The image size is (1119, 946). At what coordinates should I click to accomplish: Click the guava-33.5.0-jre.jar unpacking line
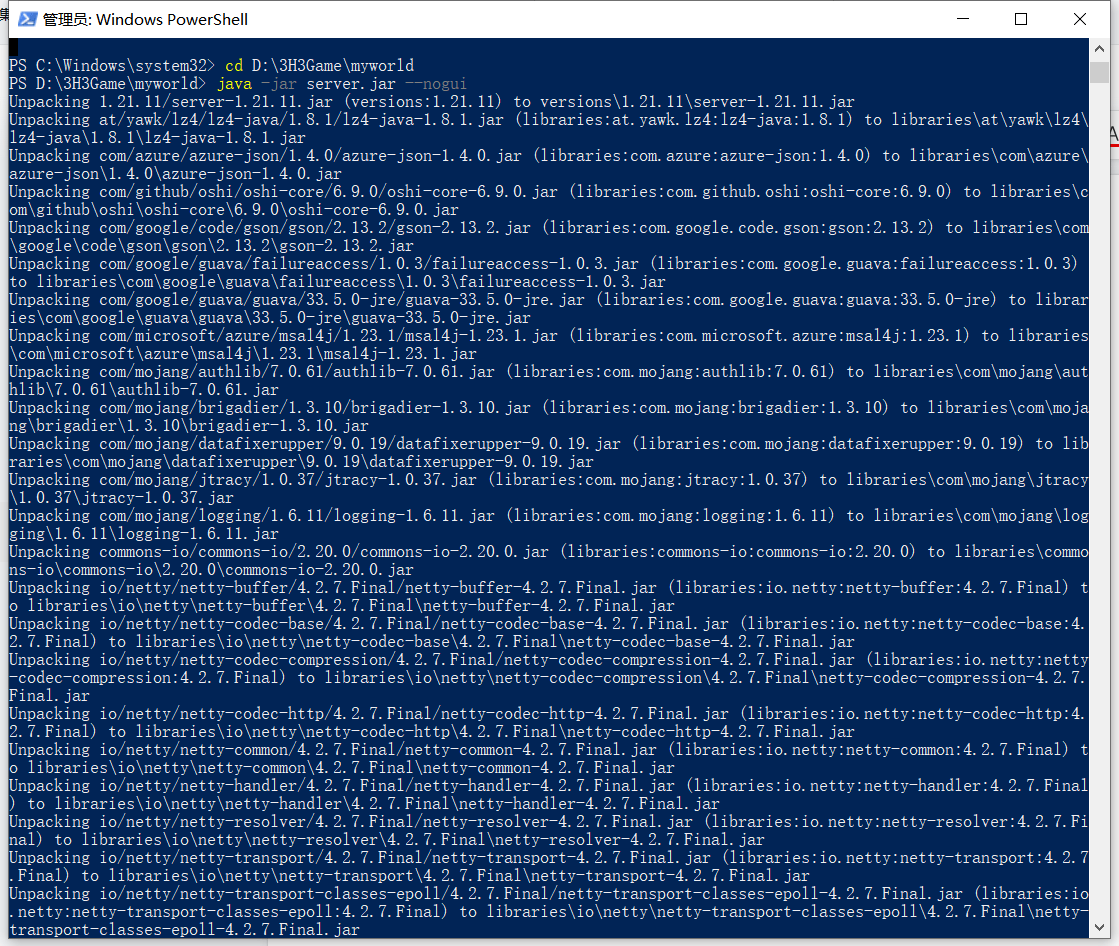coord(548,308)
